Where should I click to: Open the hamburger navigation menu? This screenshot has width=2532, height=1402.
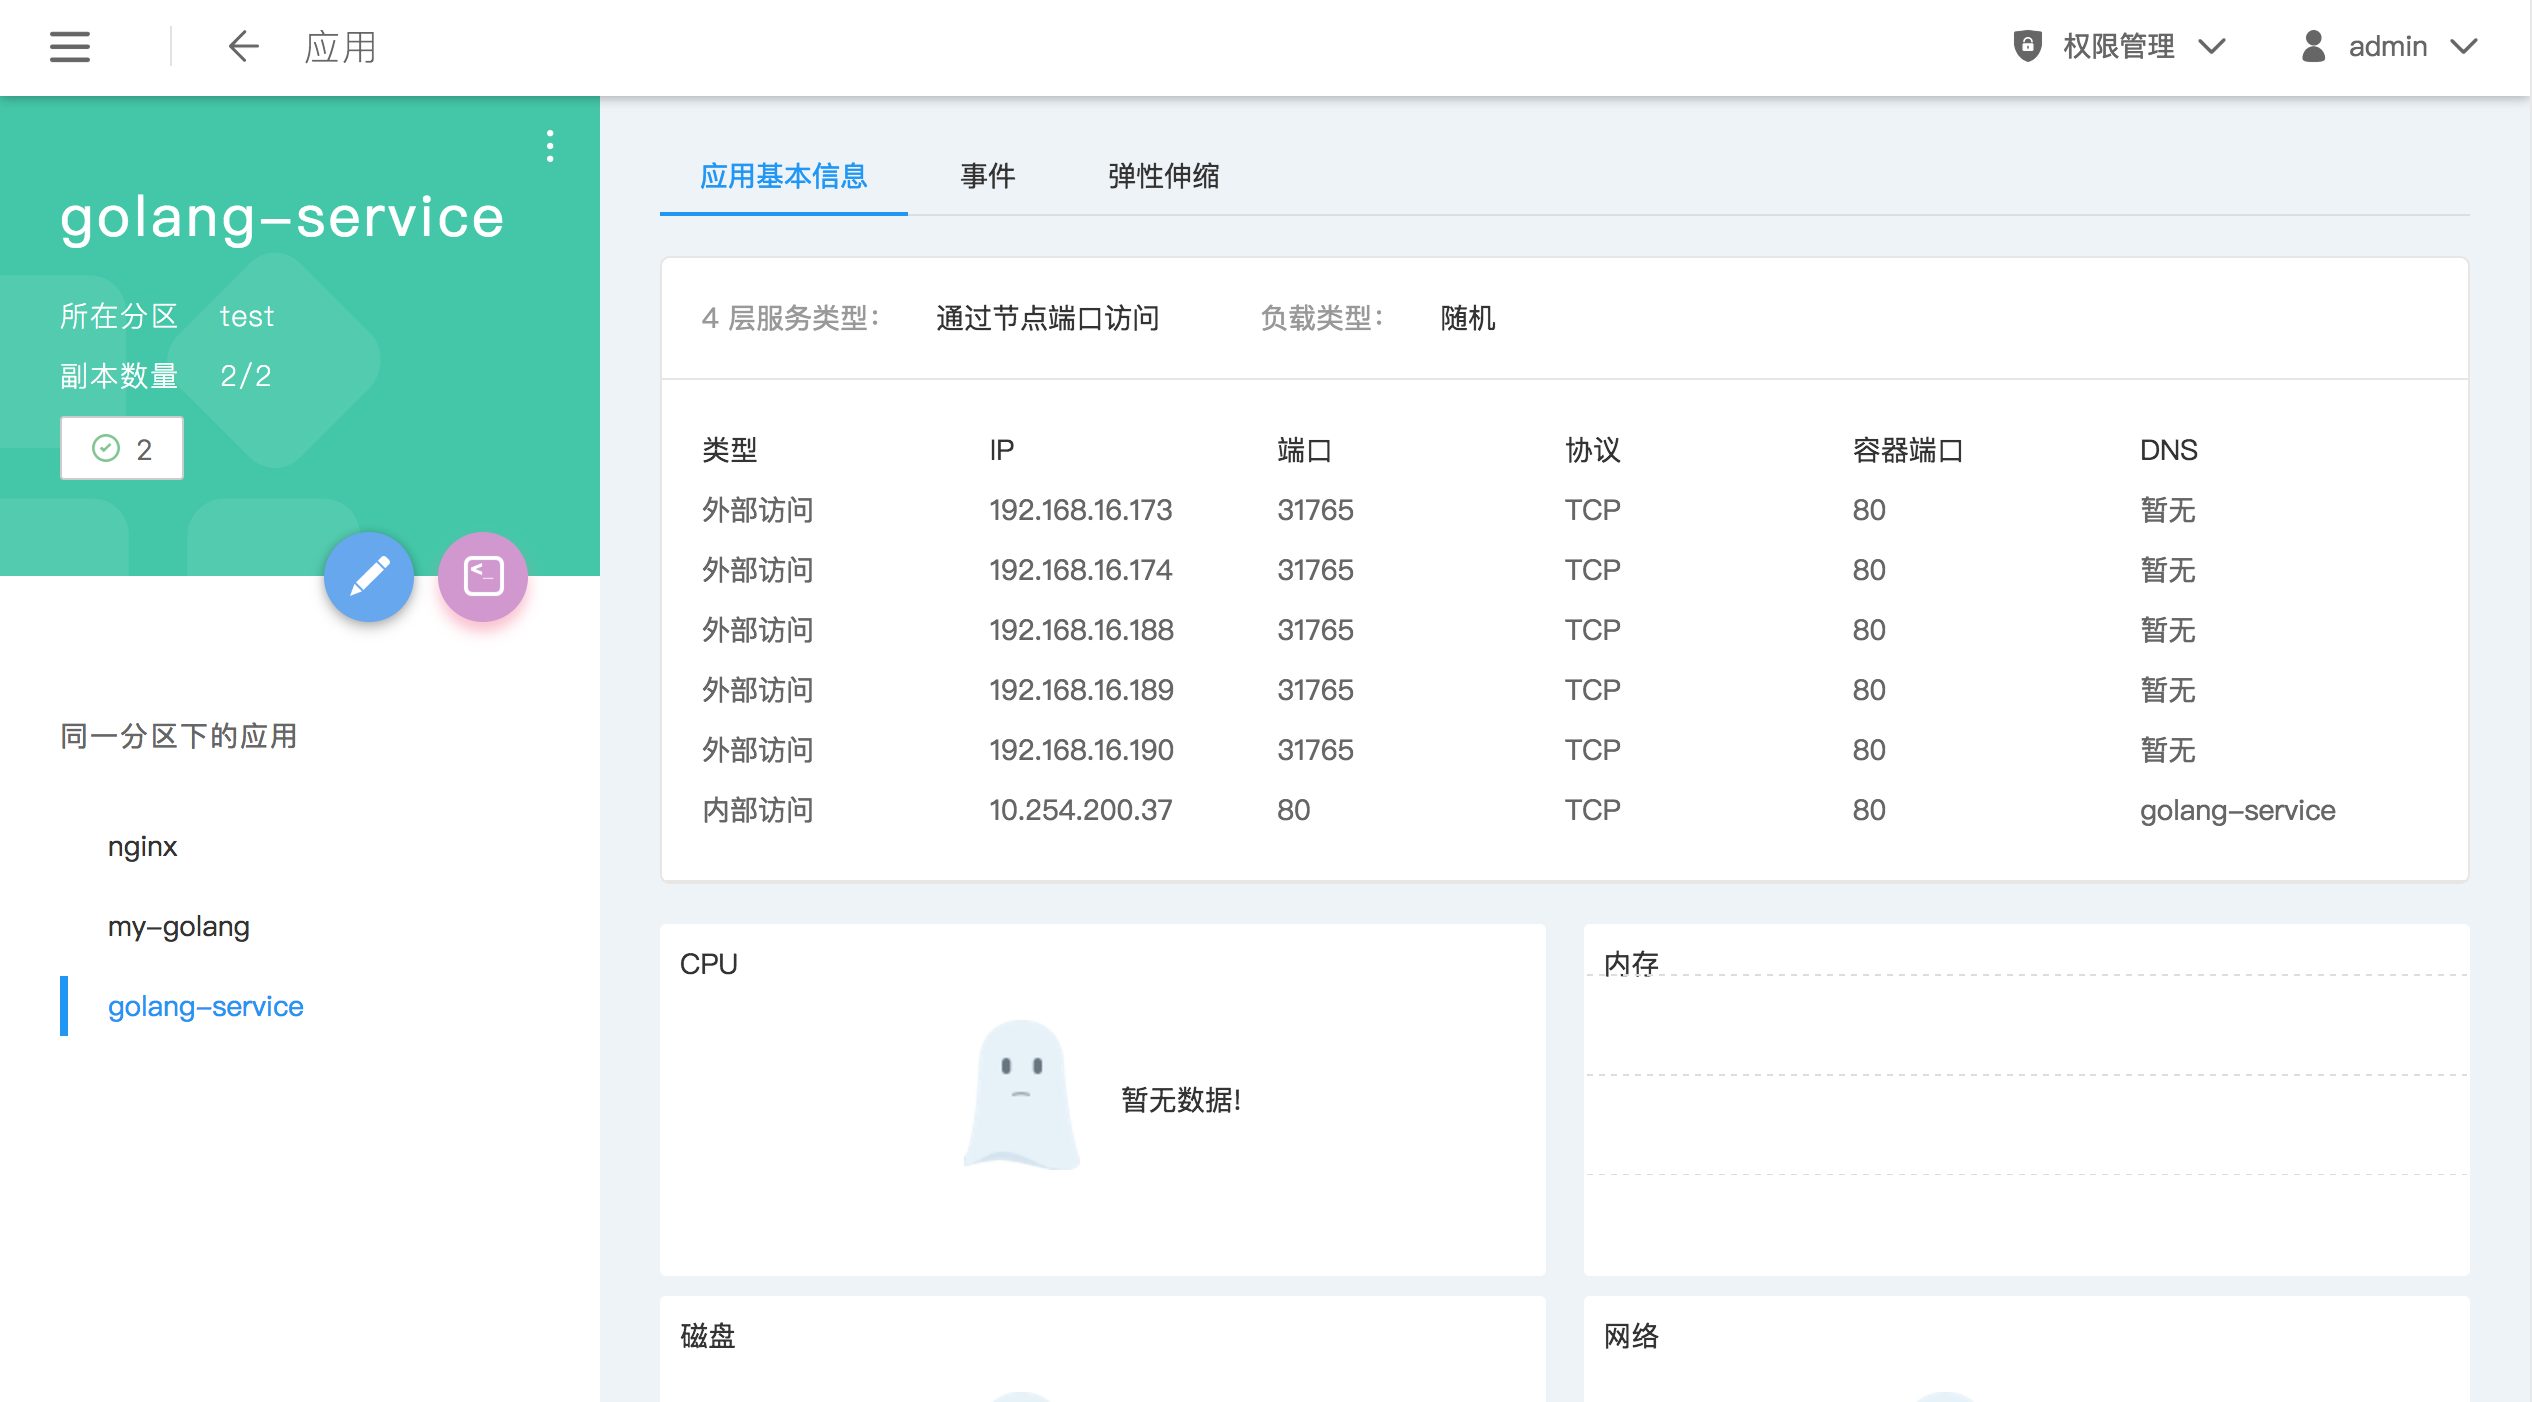coord(70,47)
